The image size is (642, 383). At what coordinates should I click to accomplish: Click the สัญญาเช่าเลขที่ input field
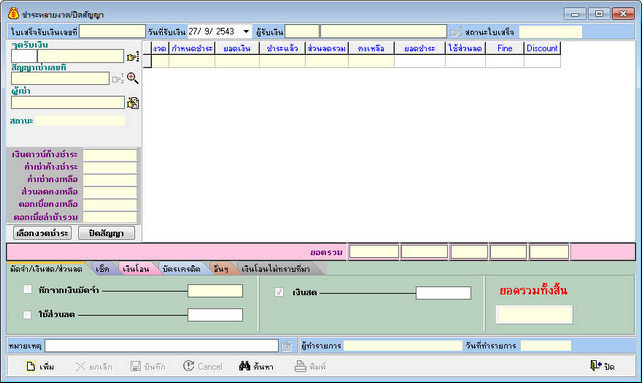tap(60, 78)
